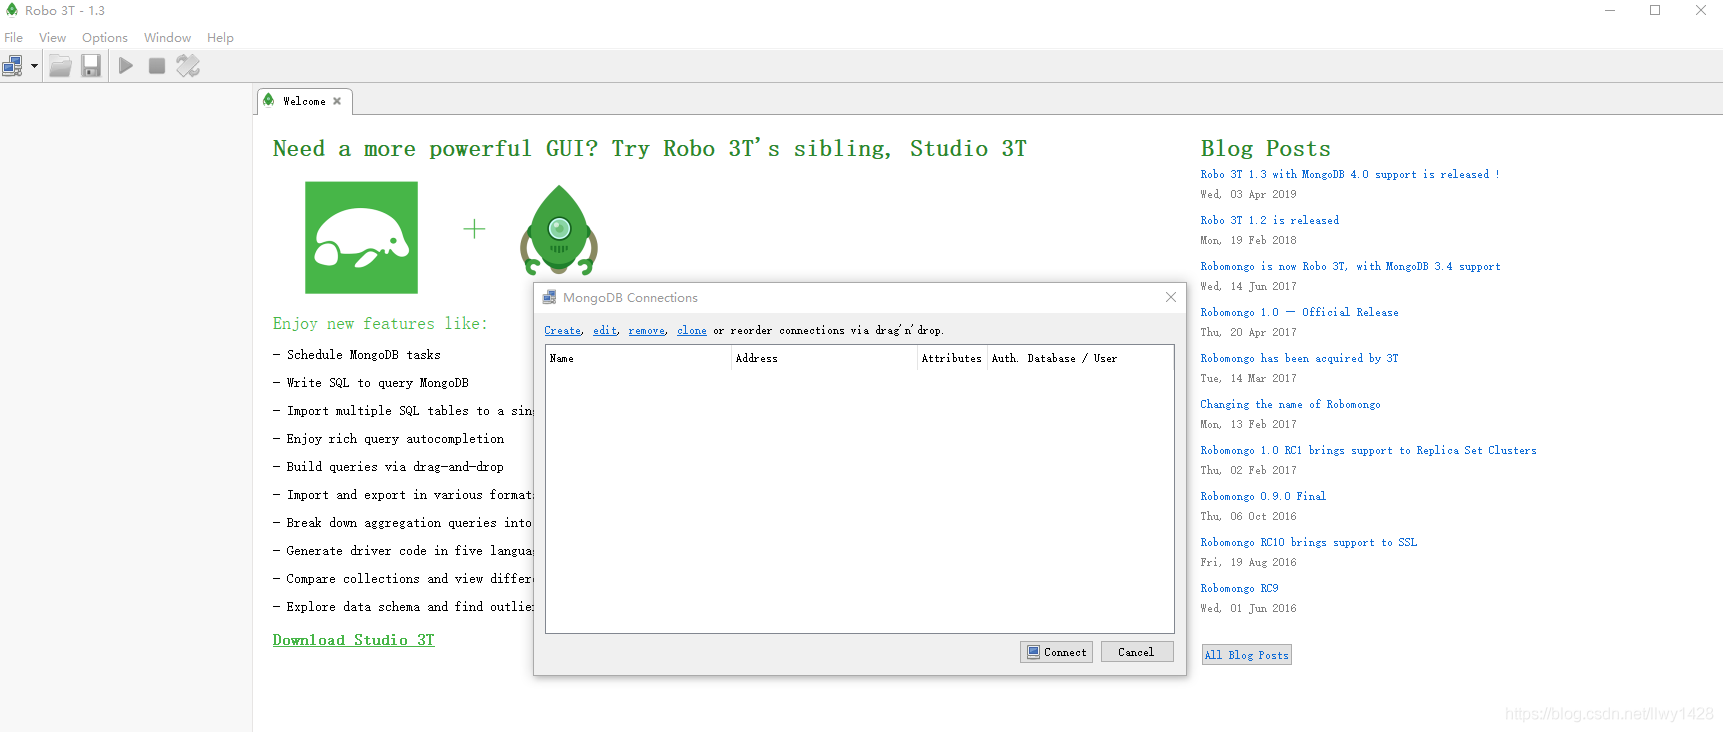Click 'Enjoy rich query autocompletion' text
Viewport: 1723px width, 732px height.
395,439
